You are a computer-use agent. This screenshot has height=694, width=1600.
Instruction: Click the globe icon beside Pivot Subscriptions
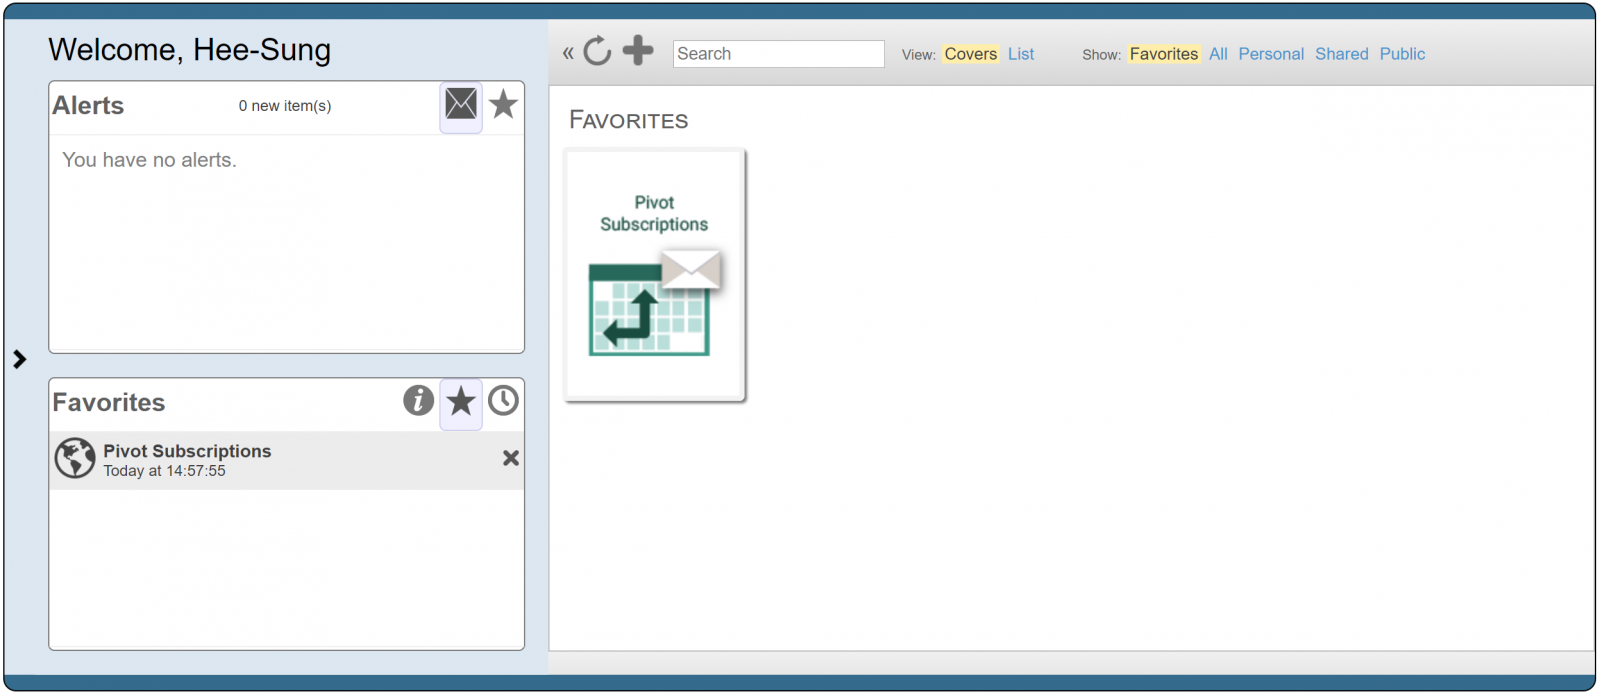[75, 458]
